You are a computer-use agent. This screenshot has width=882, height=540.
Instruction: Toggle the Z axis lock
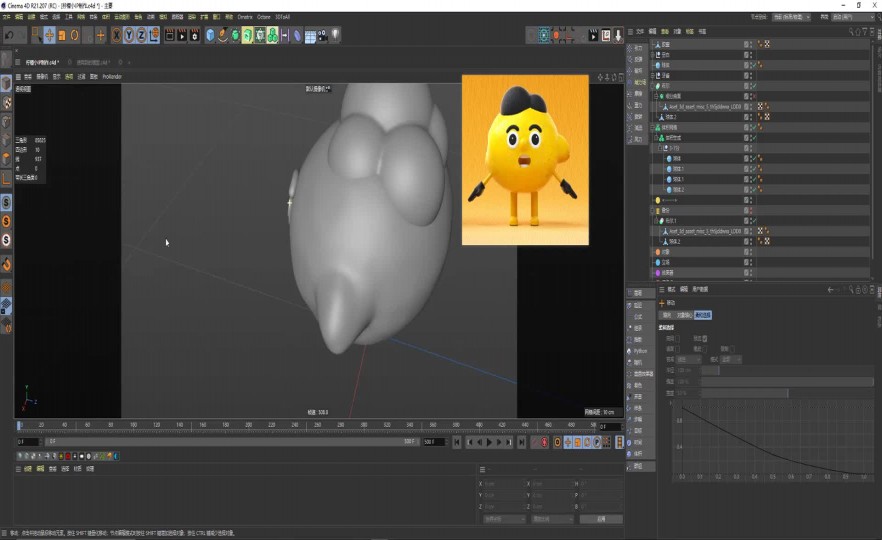(x=141, y=35)
